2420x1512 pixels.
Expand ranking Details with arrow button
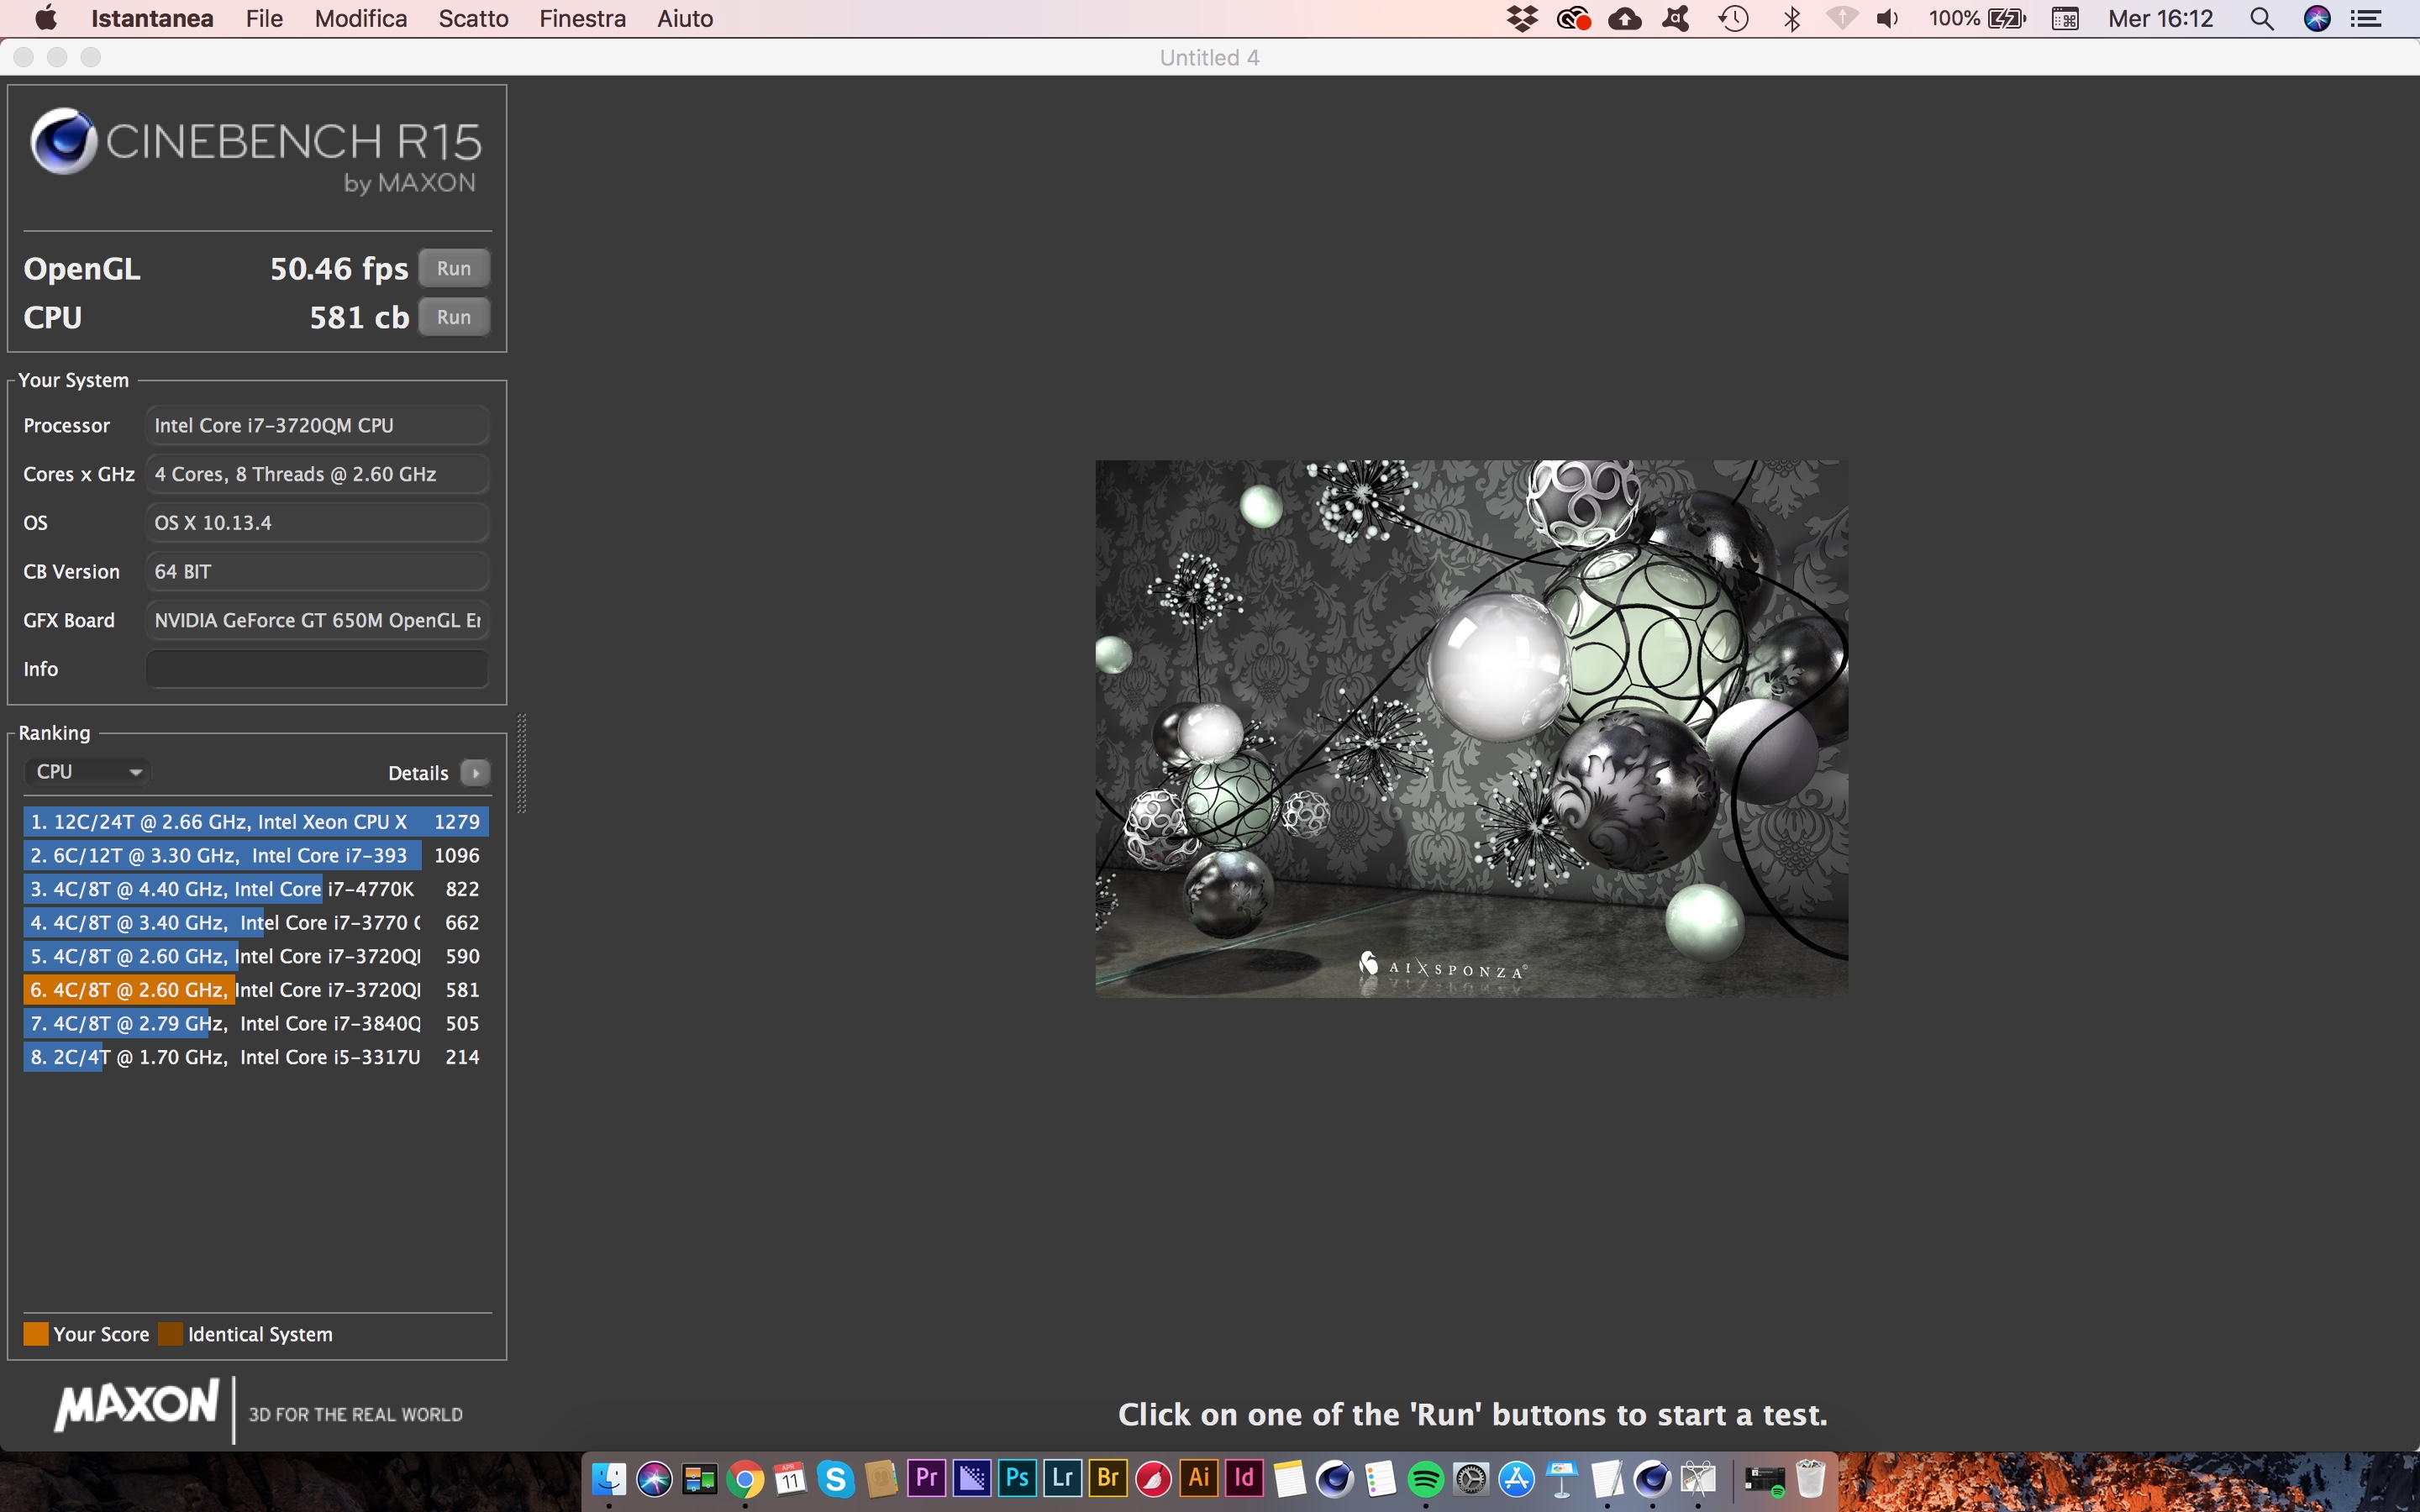476,773
